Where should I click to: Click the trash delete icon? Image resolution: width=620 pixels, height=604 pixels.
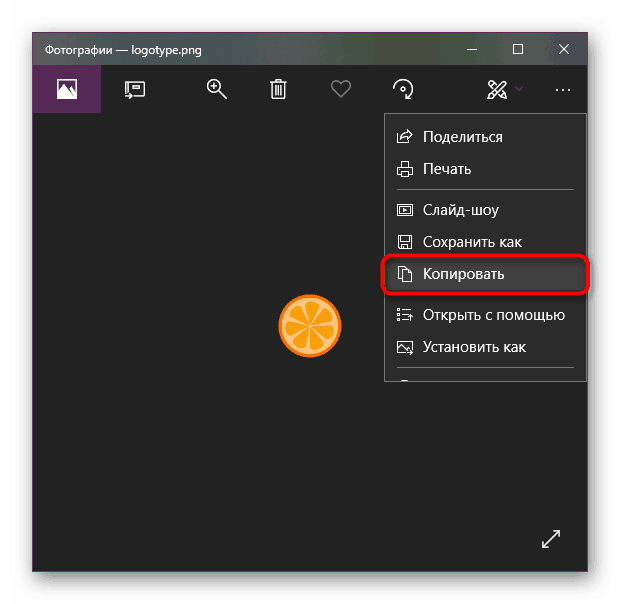click(x=278, y=90)
